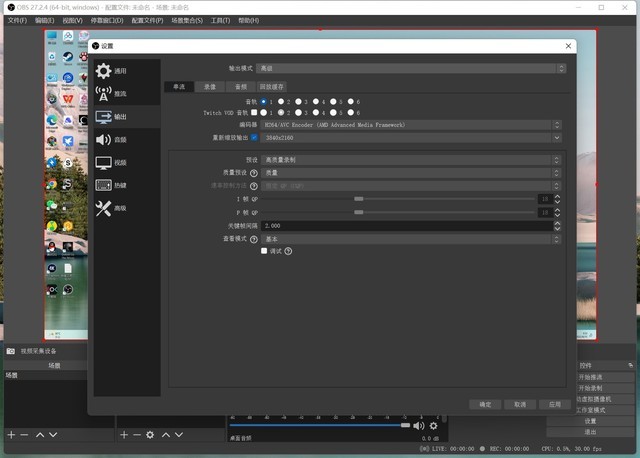Open the 场景集合(S) menu
640x458 pixels.
[x=187, y=20]
